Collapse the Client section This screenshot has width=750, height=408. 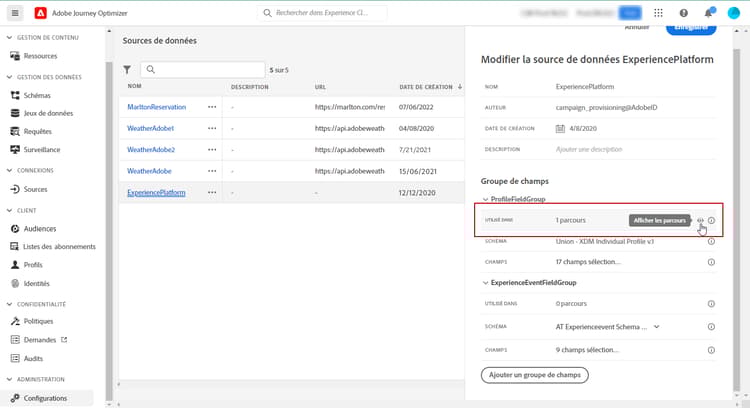9,210
